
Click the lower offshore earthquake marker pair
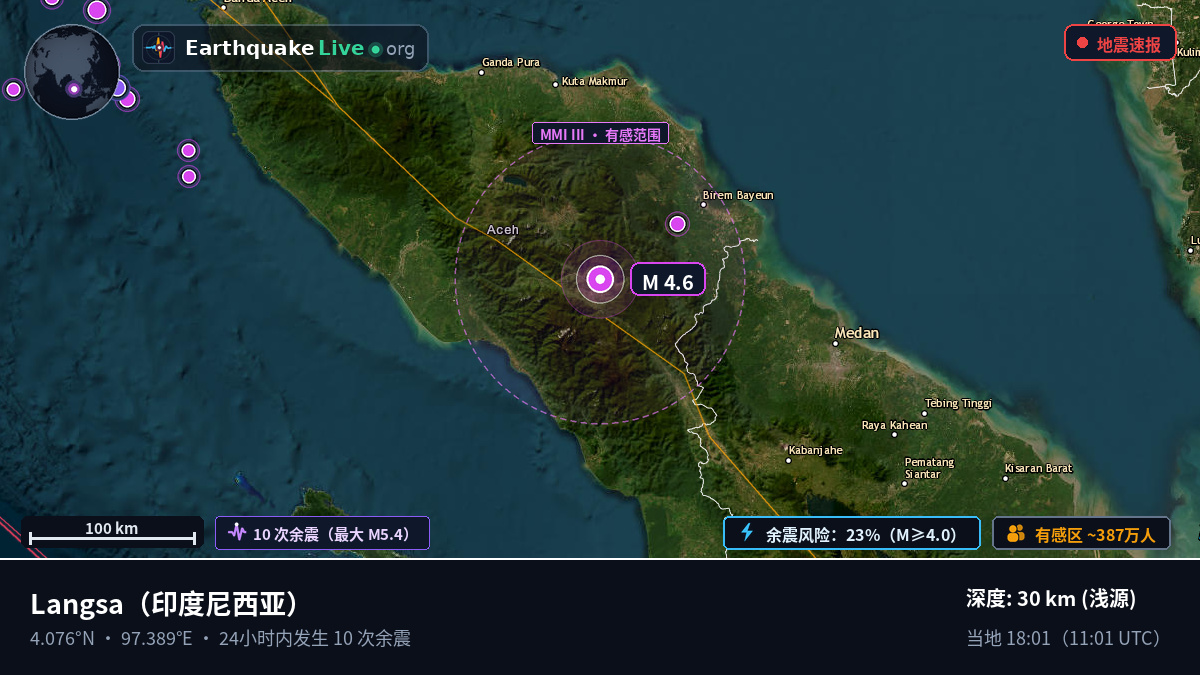(x=188, y=176)
